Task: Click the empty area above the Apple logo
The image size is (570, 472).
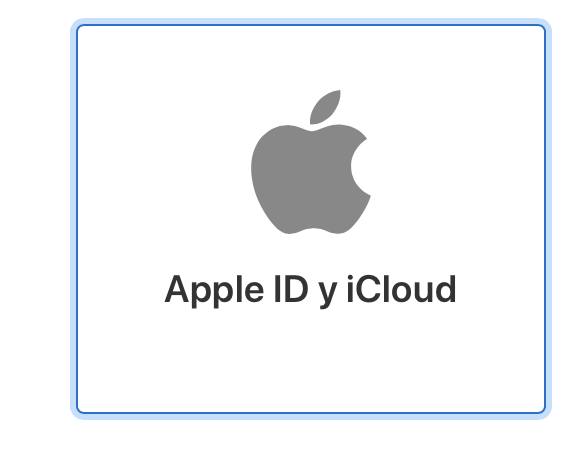Action: 311,56
